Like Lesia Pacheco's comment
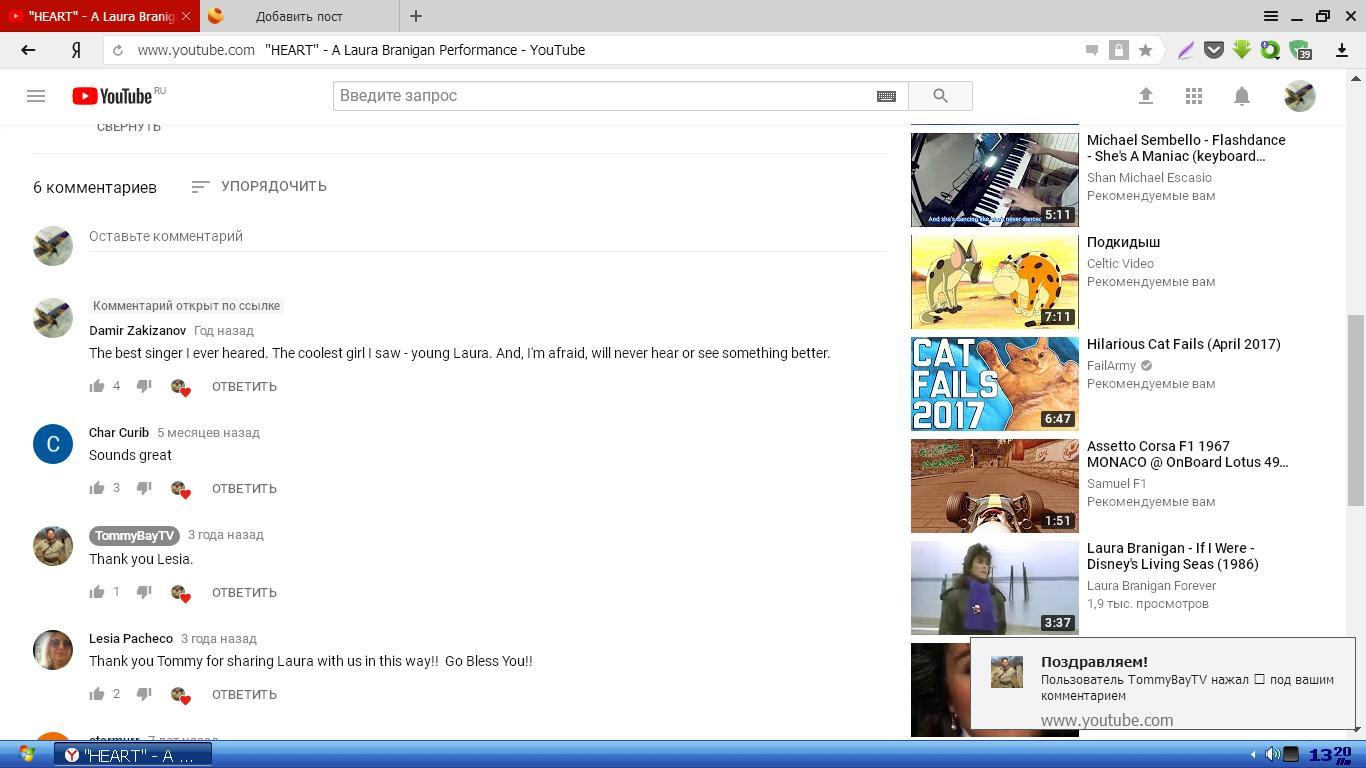Image resolution: width=1366 pixels, height=768 pixels. pos(97,694)
